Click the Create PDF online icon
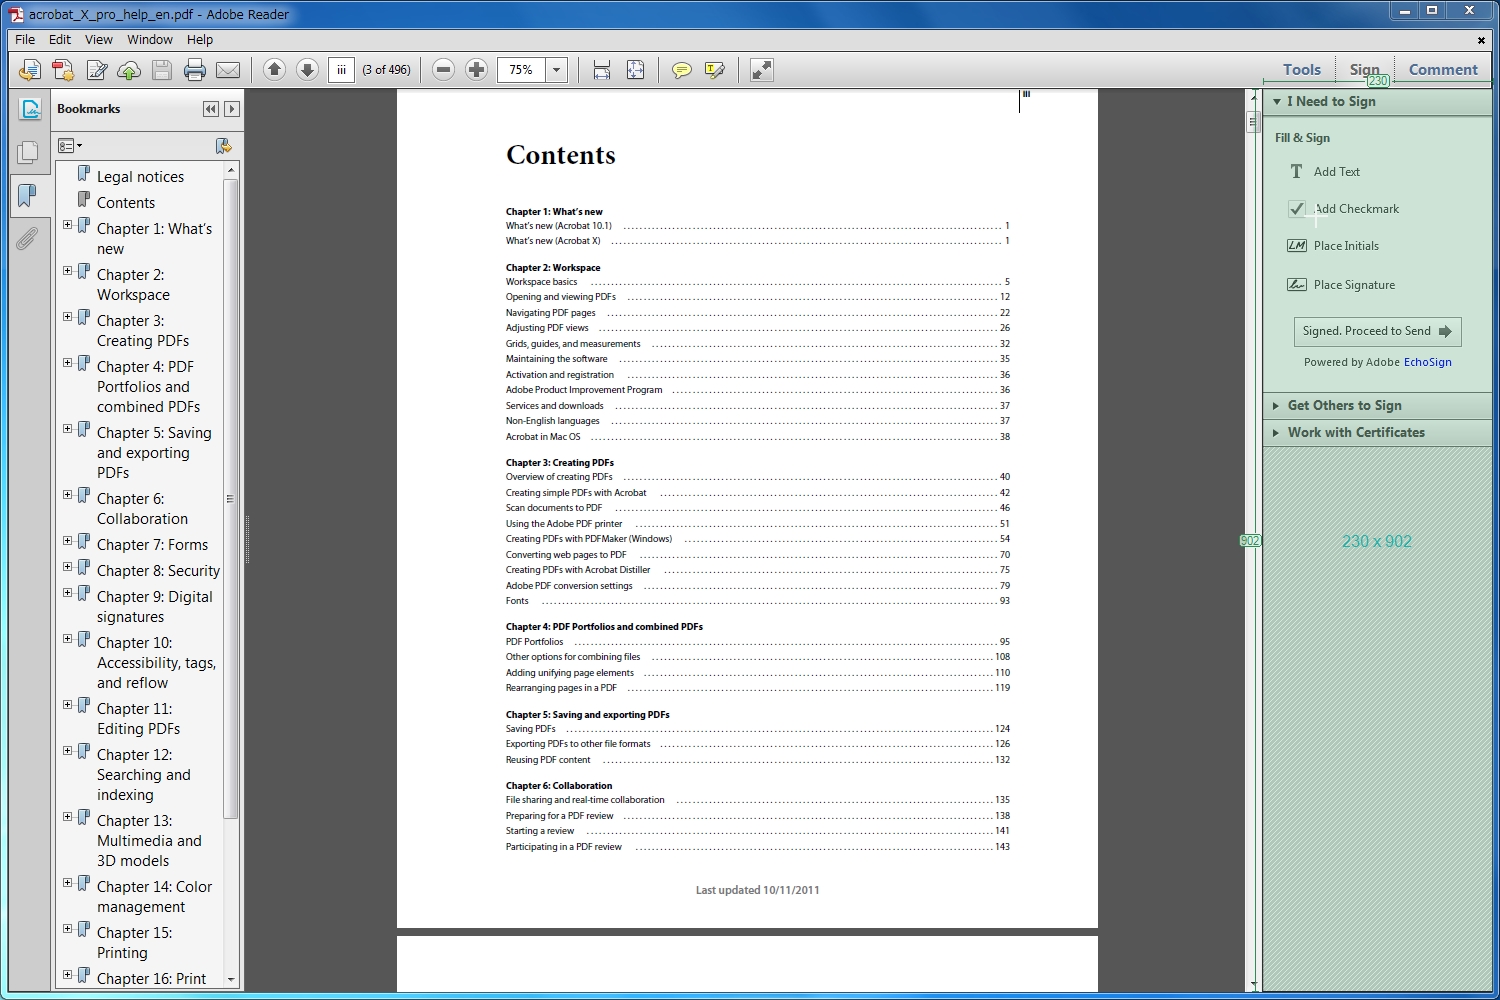 pyautogui.click(x=63, y=70)
